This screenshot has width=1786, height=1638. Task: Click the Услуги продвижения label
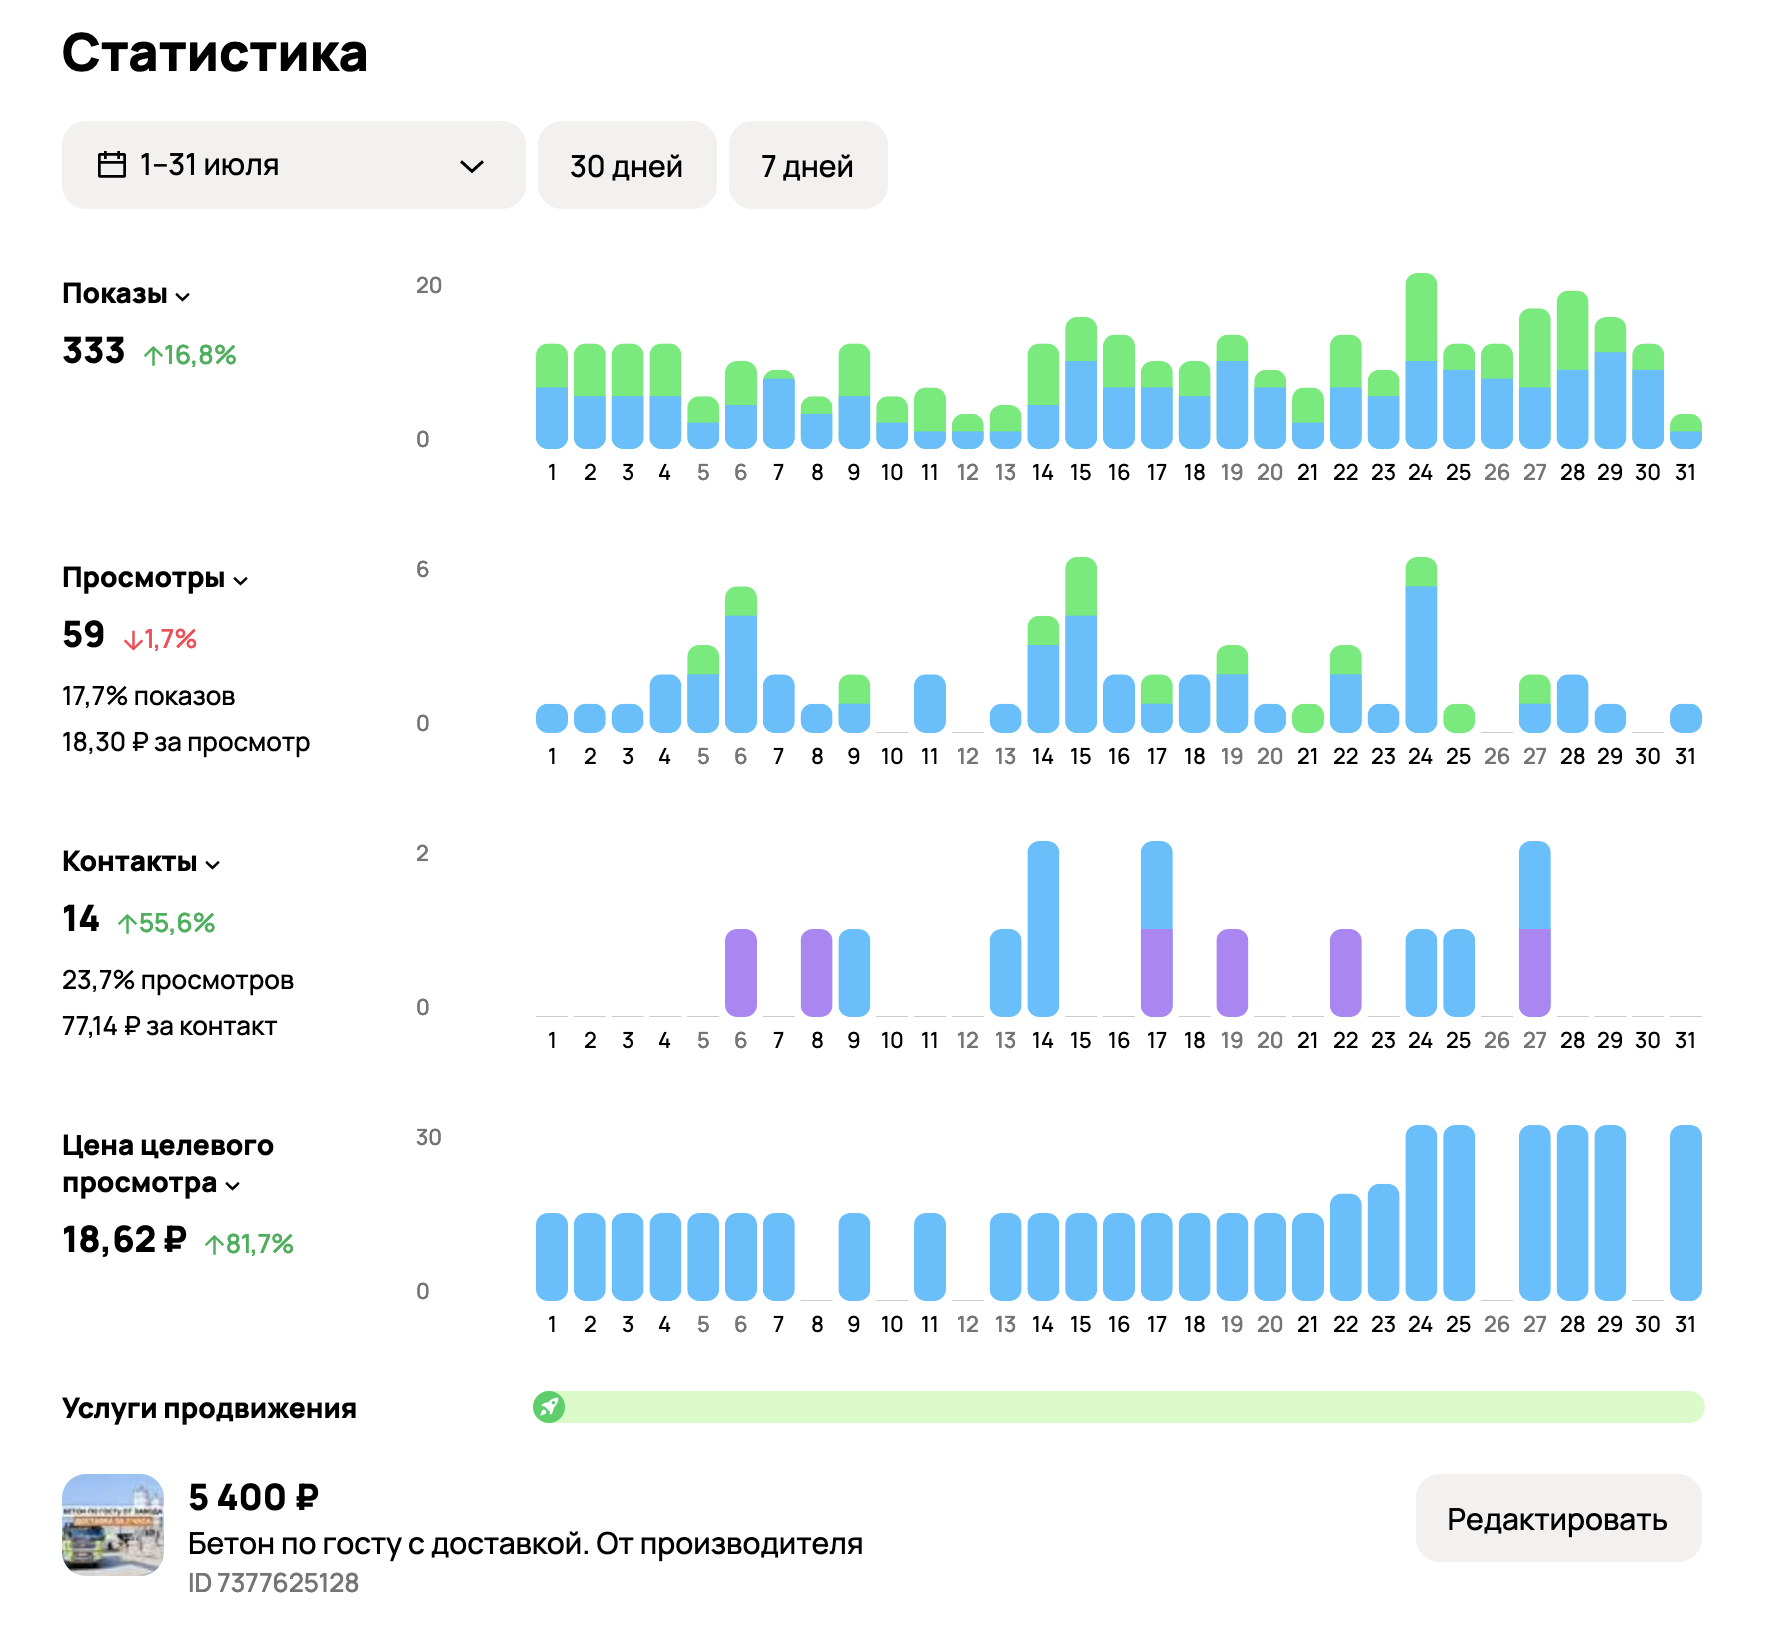click(210, 1408)
